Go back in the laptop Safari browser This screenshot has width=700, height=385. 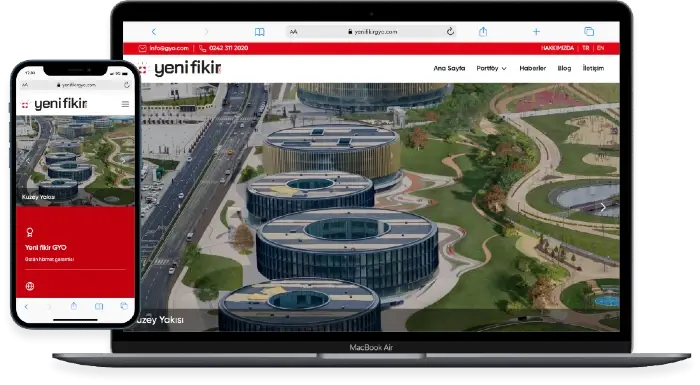[x=154, y=32]
